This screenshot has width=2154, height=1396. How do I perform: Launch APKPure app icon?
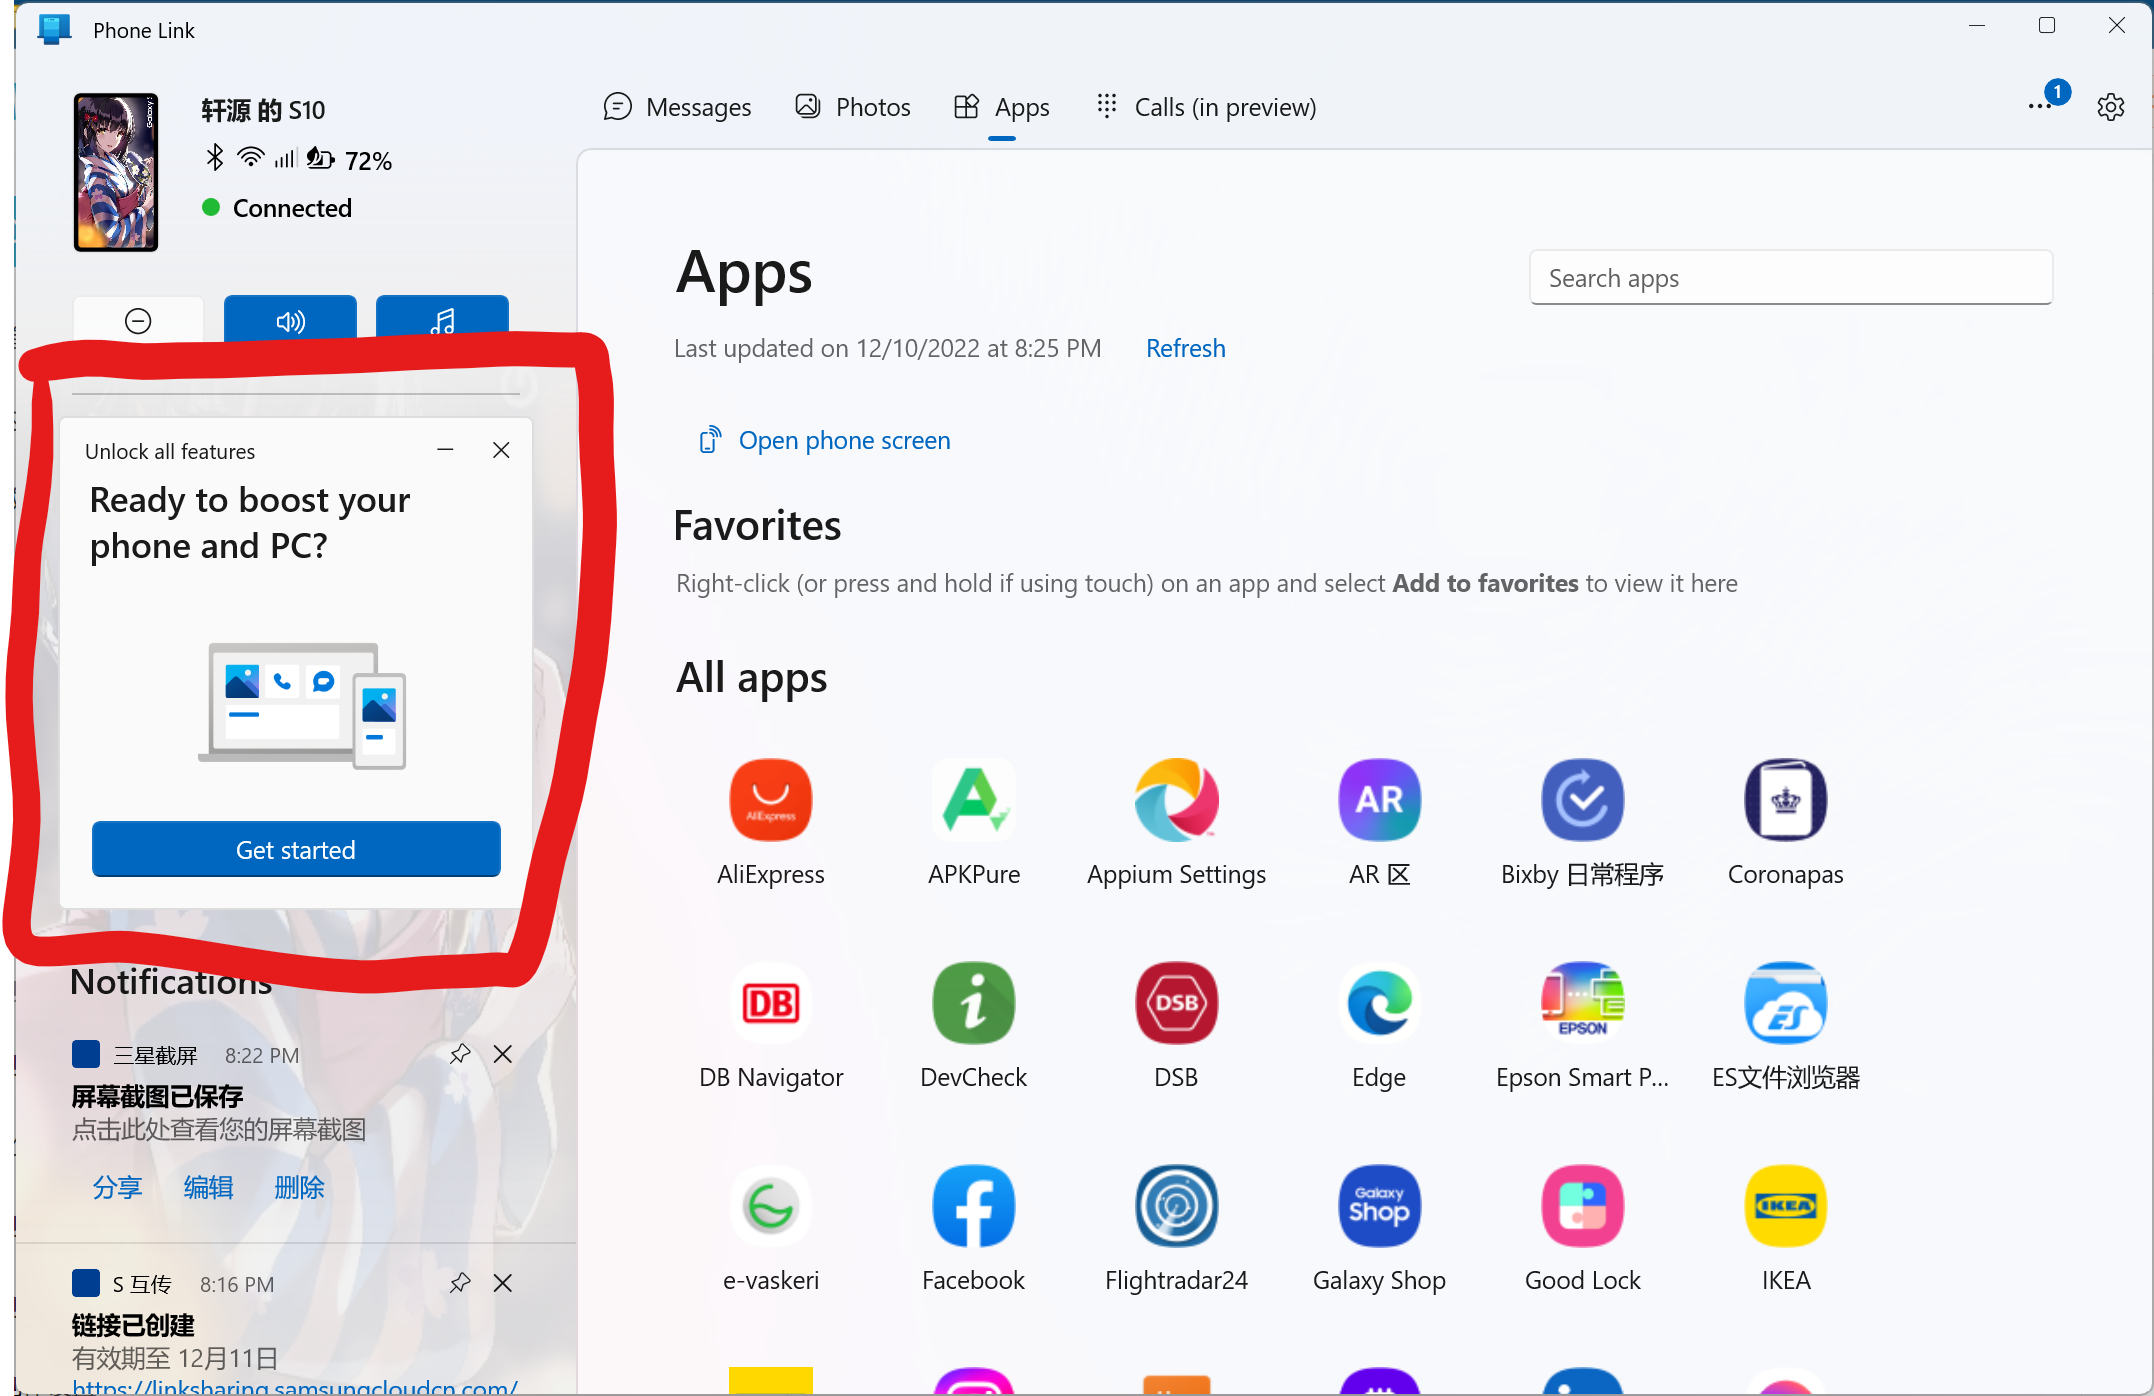[x=973, y=800]
